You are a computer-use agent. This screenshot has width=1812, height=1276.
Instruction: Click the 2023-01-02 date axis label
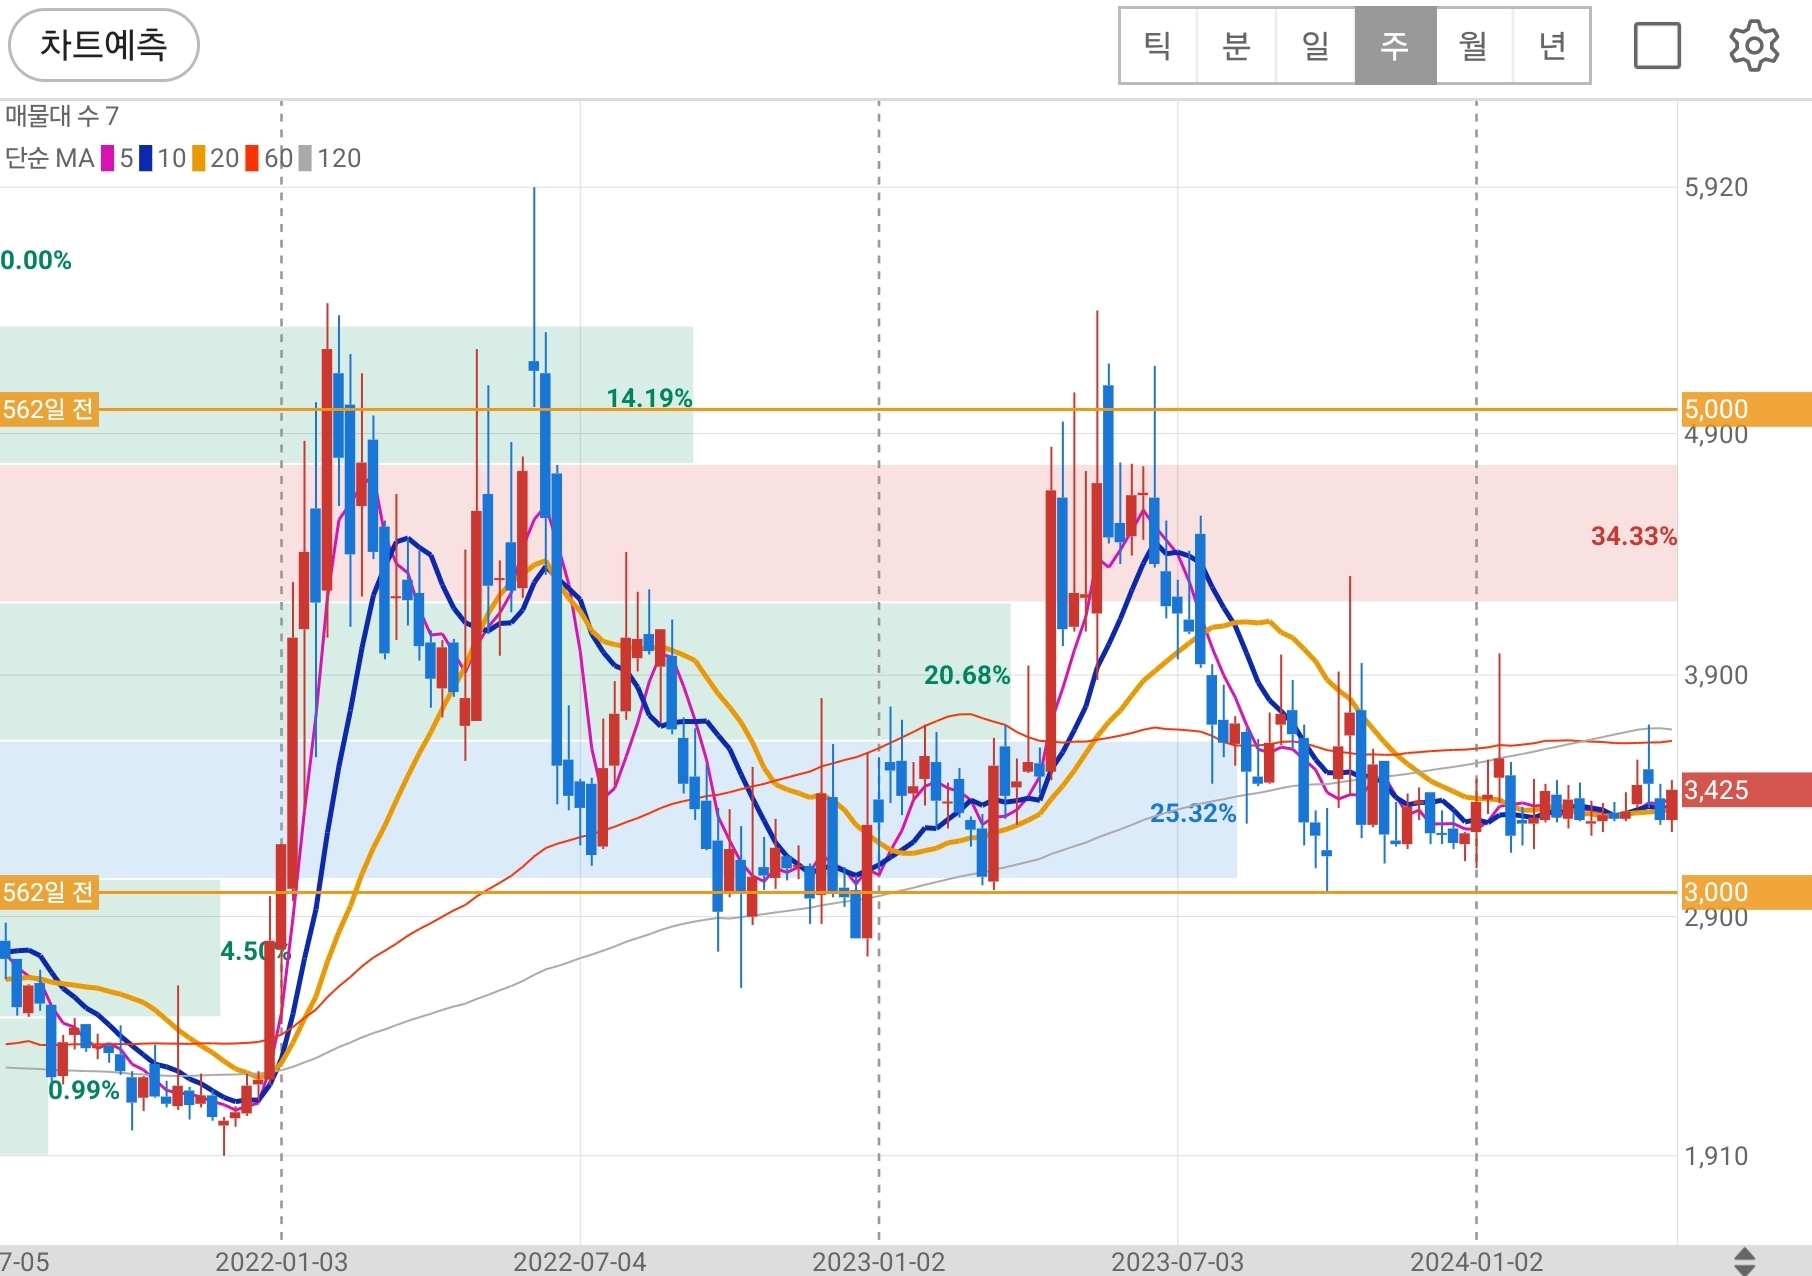(879, 1261)
